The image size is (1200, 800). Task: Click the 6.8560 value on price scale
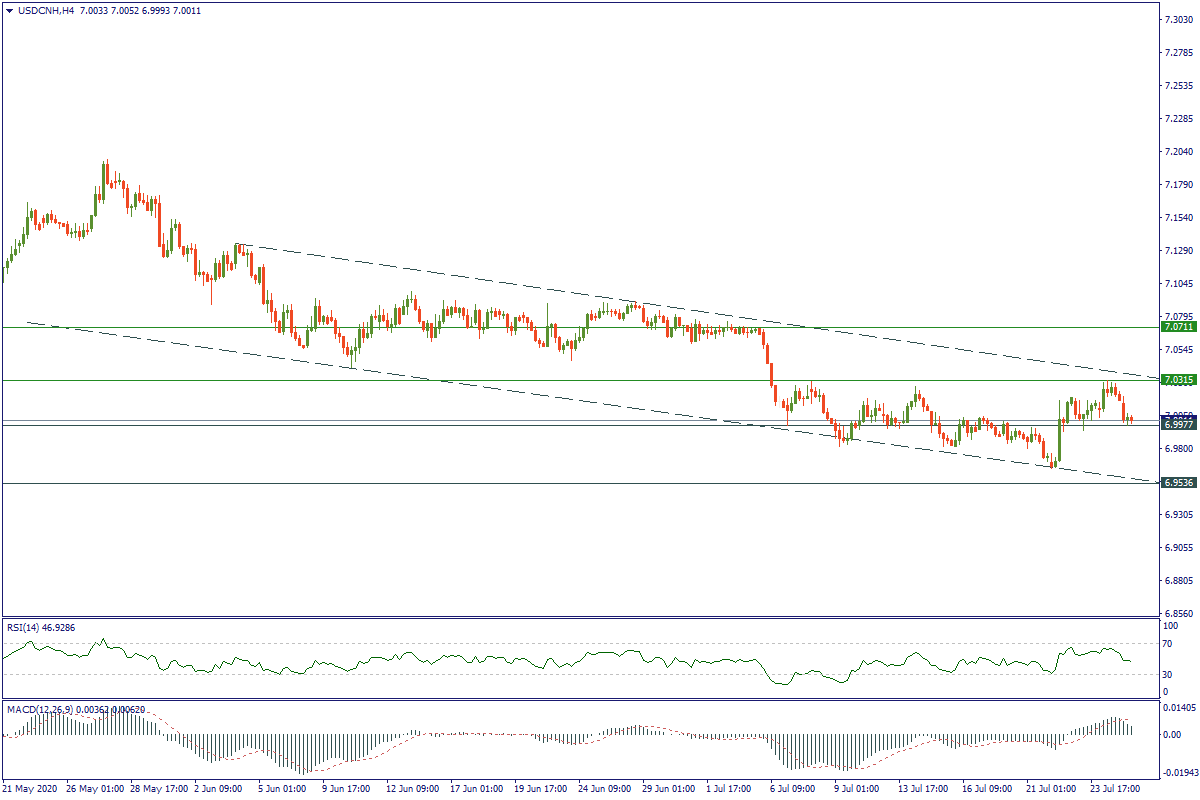1177,613
